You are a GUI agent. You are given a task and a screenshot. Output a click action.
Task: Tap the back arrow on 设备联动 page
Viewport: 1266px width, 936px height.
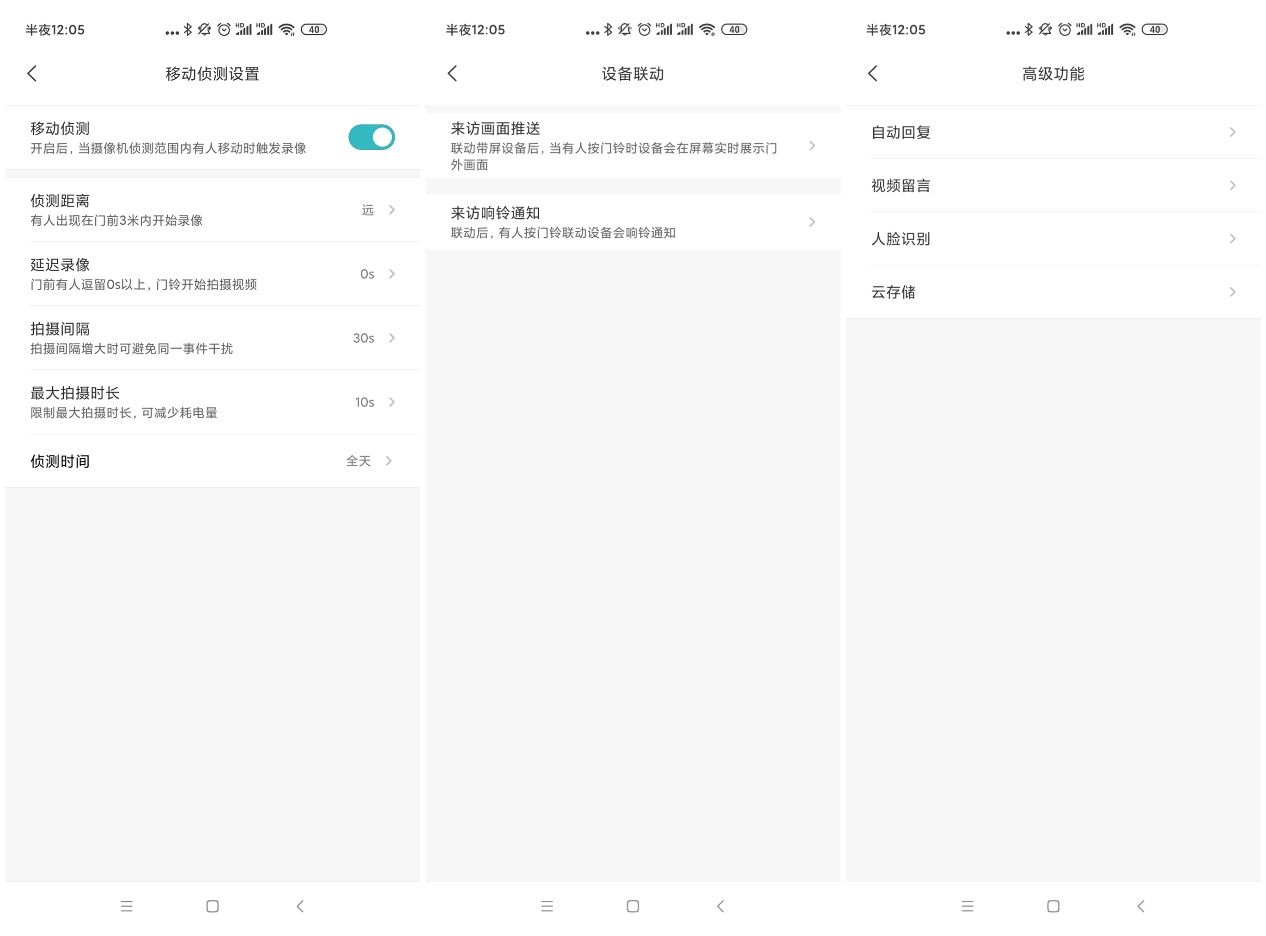451,73
